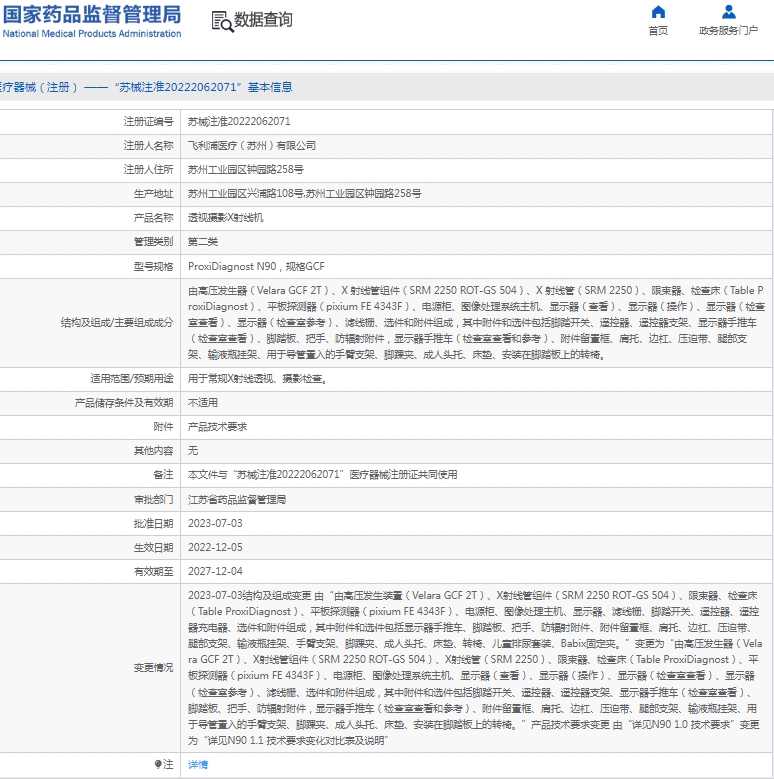774x779 pixels.
Task: Click the 有效期至 label
Action: point(153,572)
